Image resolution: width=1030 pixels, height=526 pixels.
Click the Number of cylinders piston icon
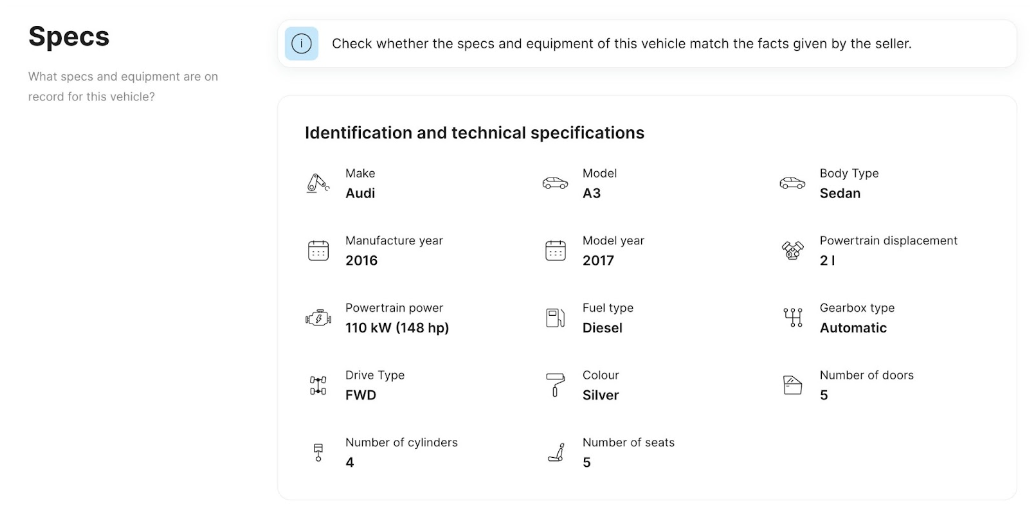[319, 453]
